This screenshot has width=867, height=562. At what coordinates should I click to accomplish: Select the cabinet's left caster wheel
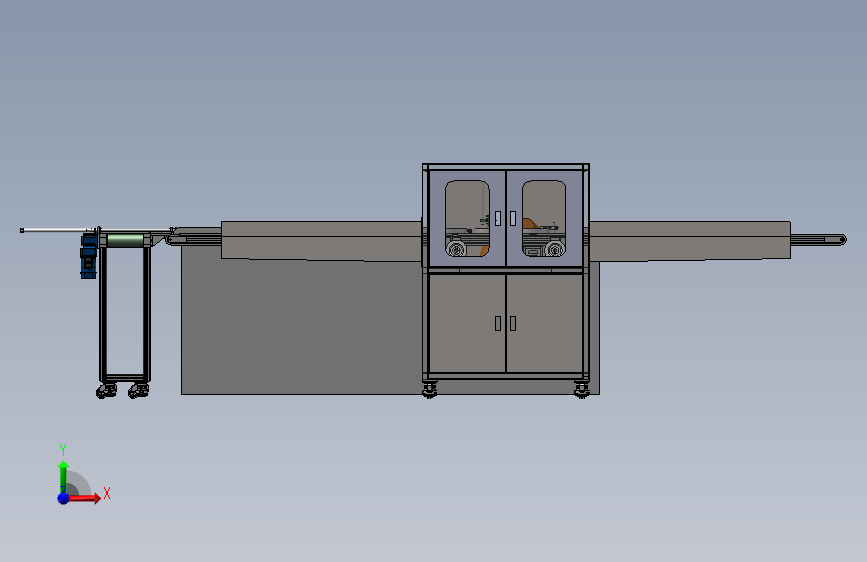coord(430,390)
